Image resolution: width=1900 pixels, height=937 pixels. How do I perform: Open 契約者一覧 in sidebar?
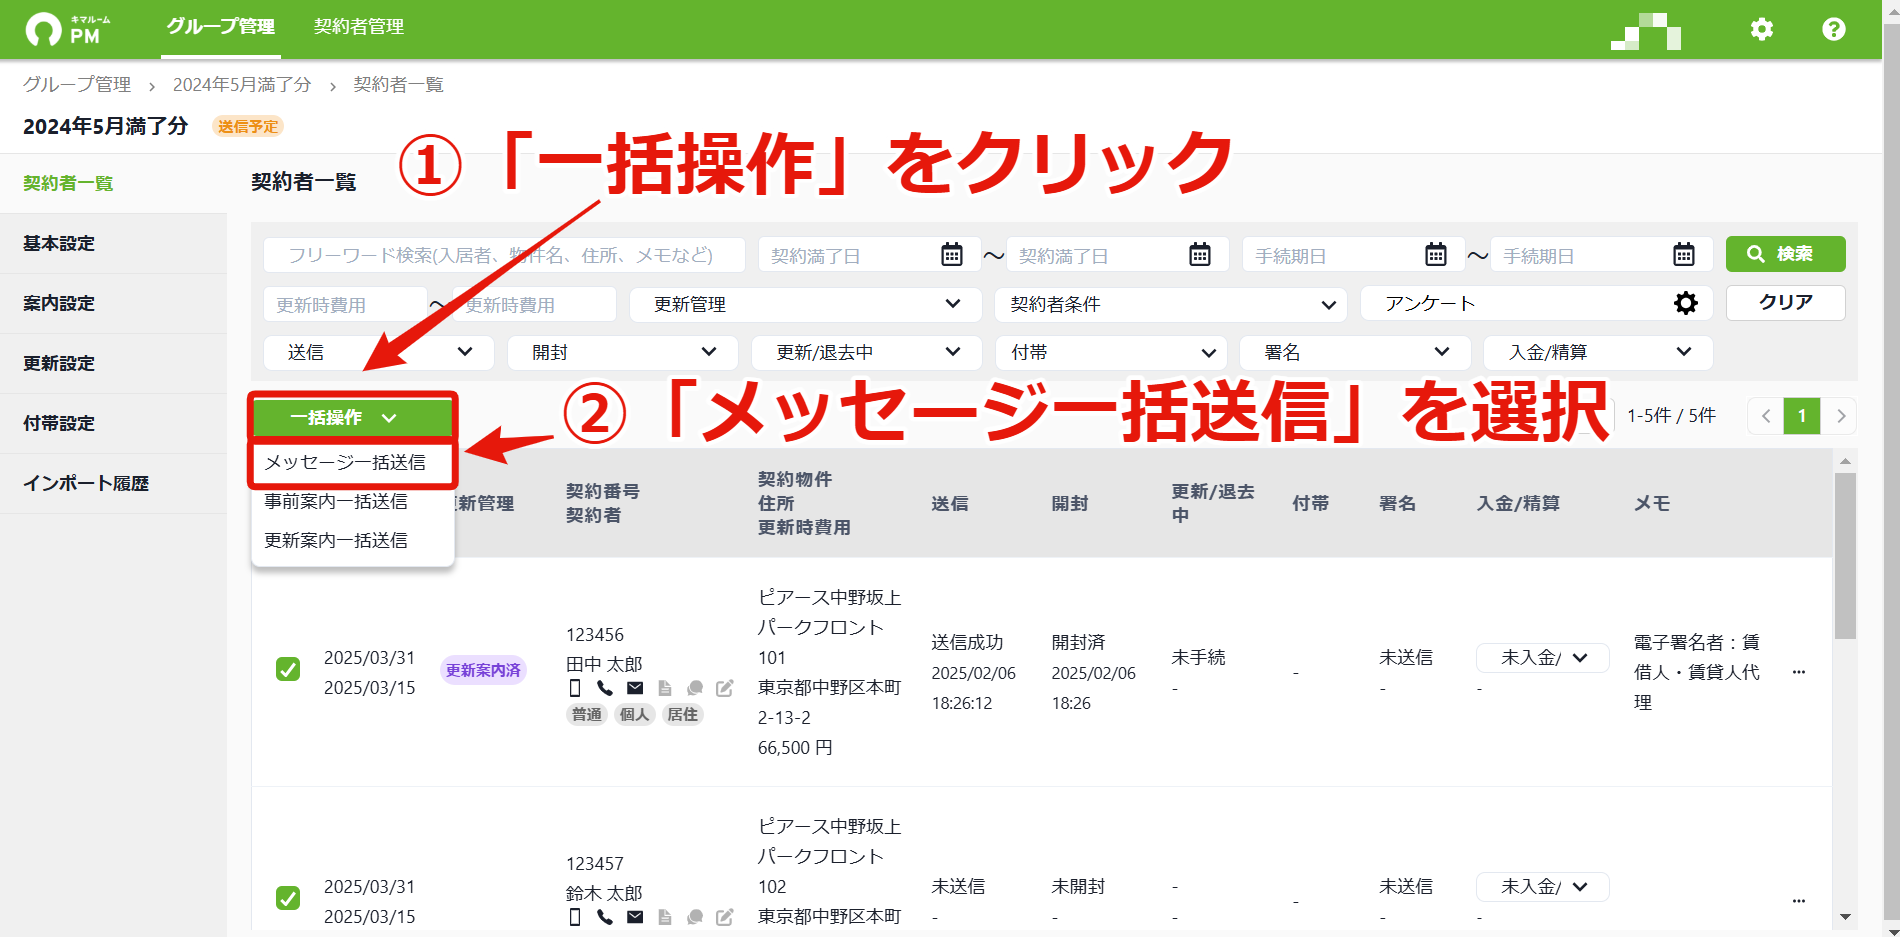pyautogui.click(x=113, y=183)
